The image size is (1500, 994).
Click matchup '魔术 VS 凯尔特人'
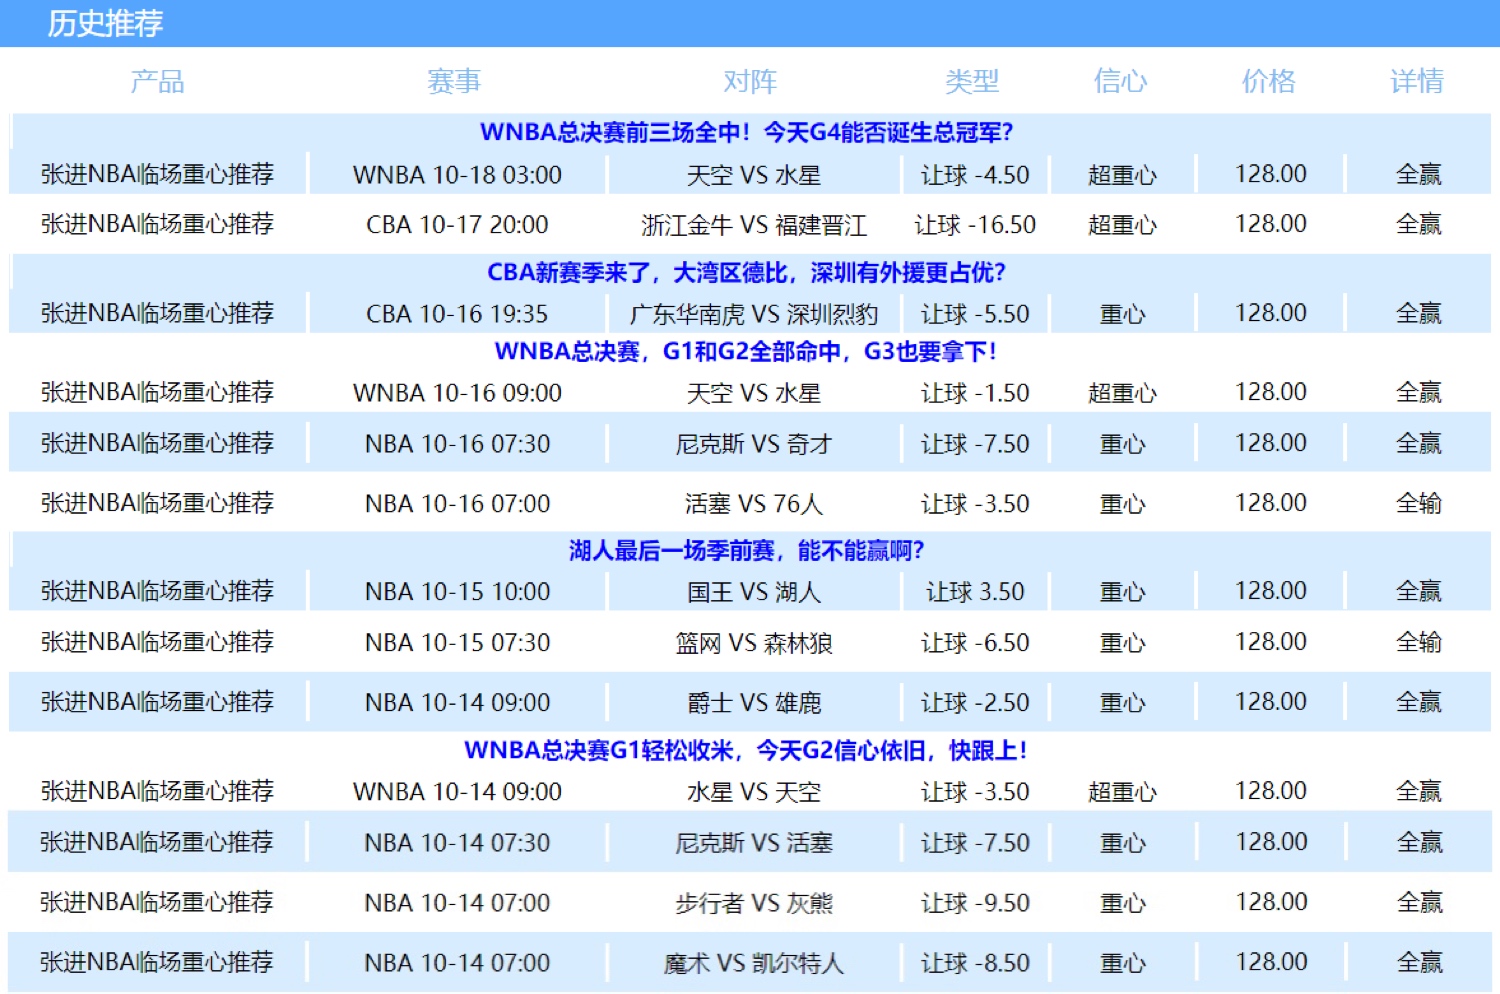tap(754, 963)
